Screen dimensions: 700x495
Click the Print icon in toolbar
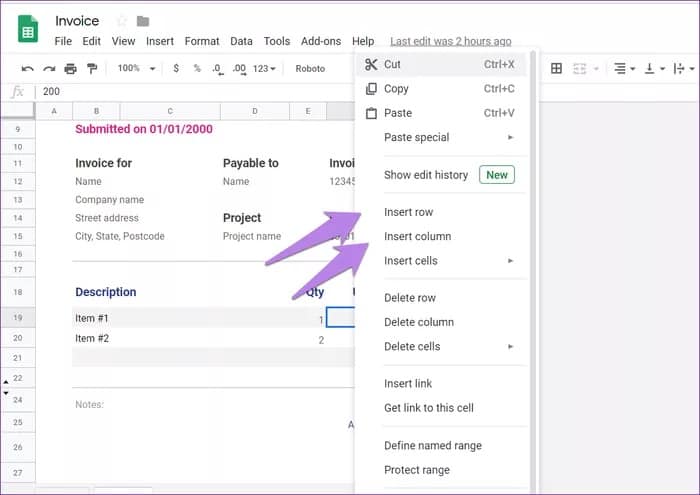(70, 69)
